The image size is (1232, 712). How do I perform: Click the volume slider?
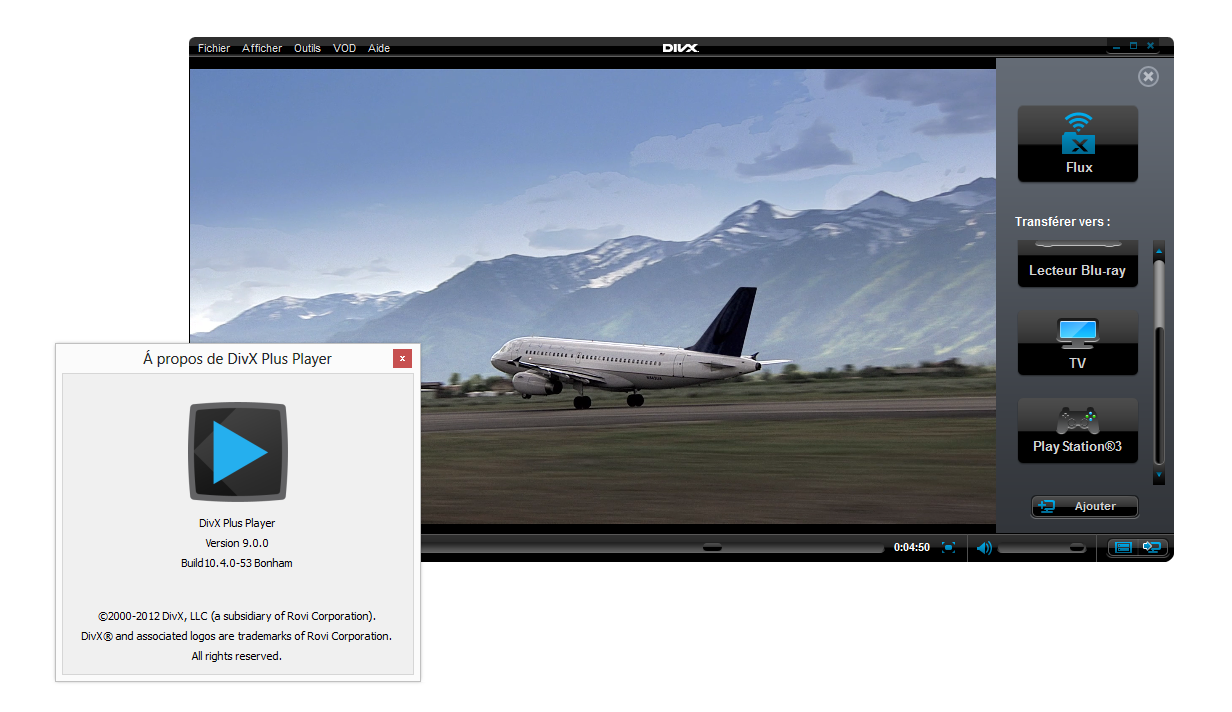[x=1042, y=547]
